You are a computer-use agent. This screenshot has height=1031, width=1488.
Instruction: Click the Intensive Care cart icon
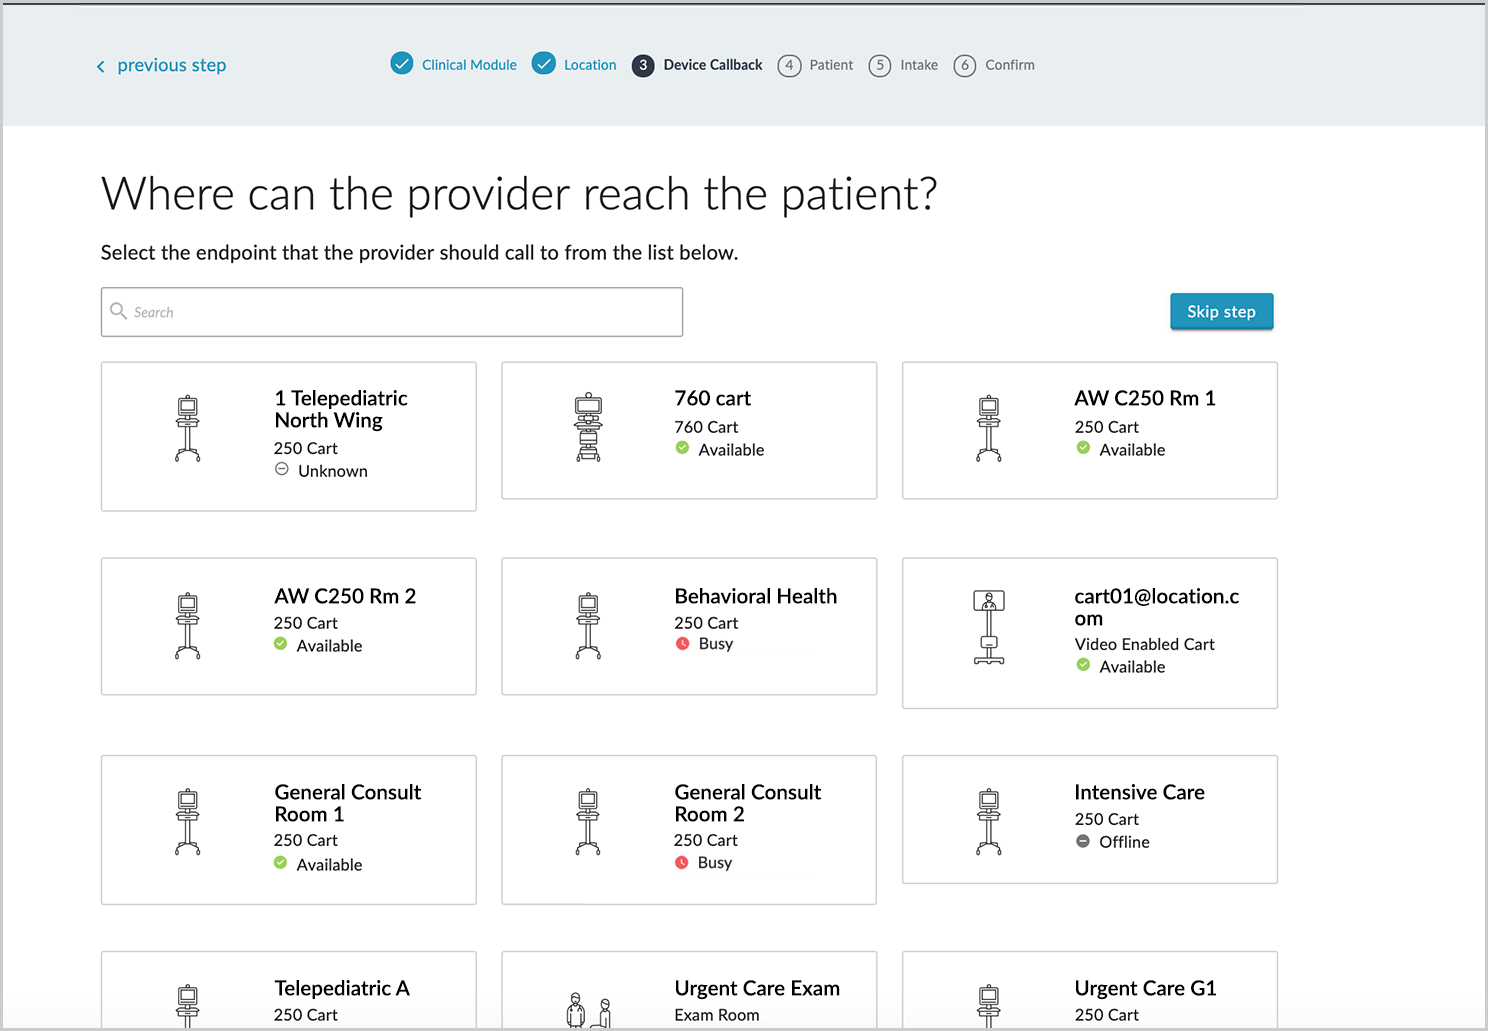[989, 822]
